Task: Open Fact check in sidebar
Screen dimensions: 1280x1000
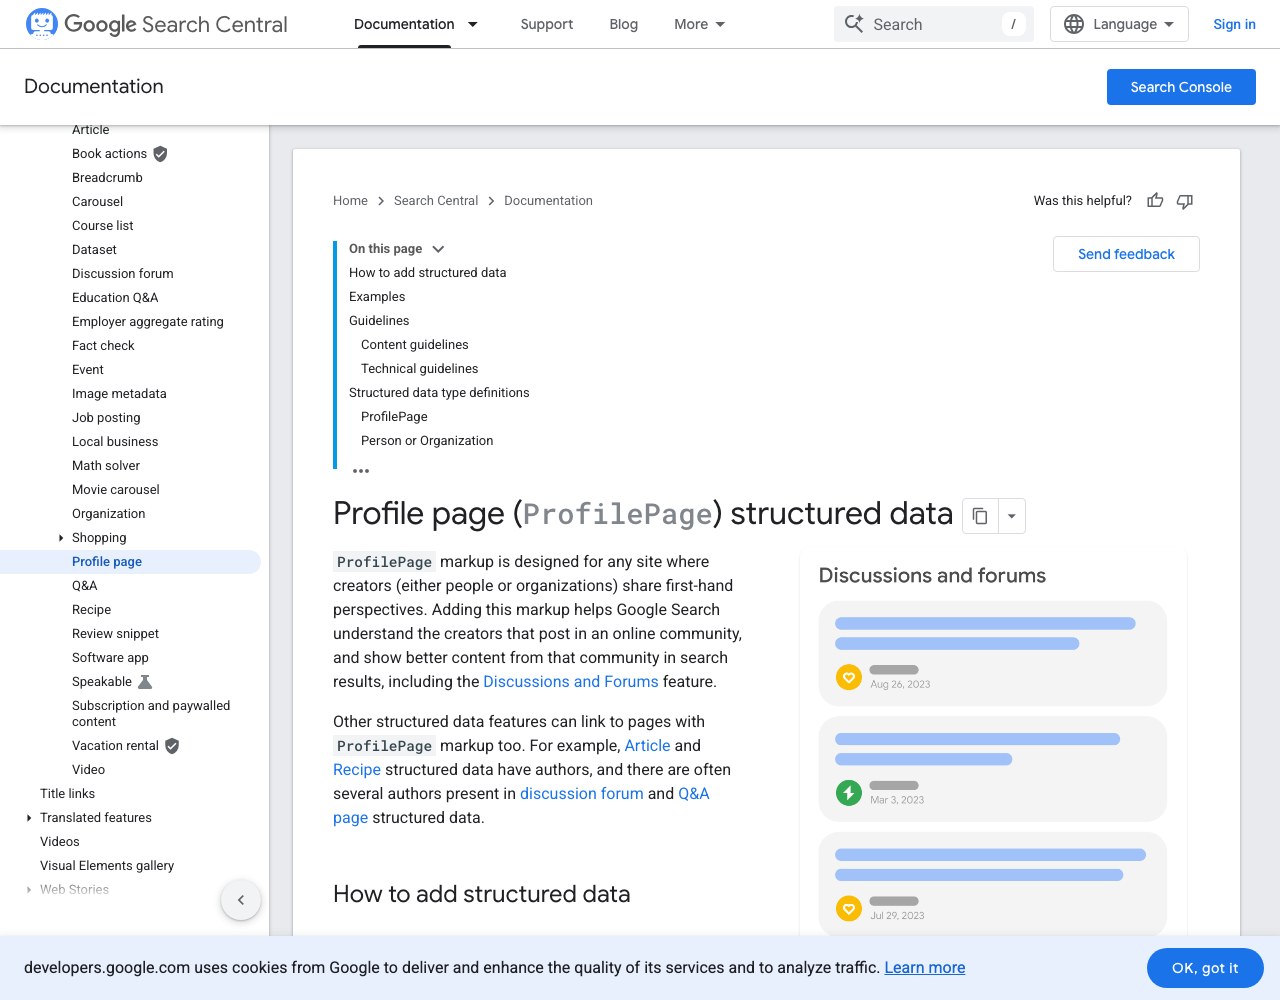Action: (103, 346)
